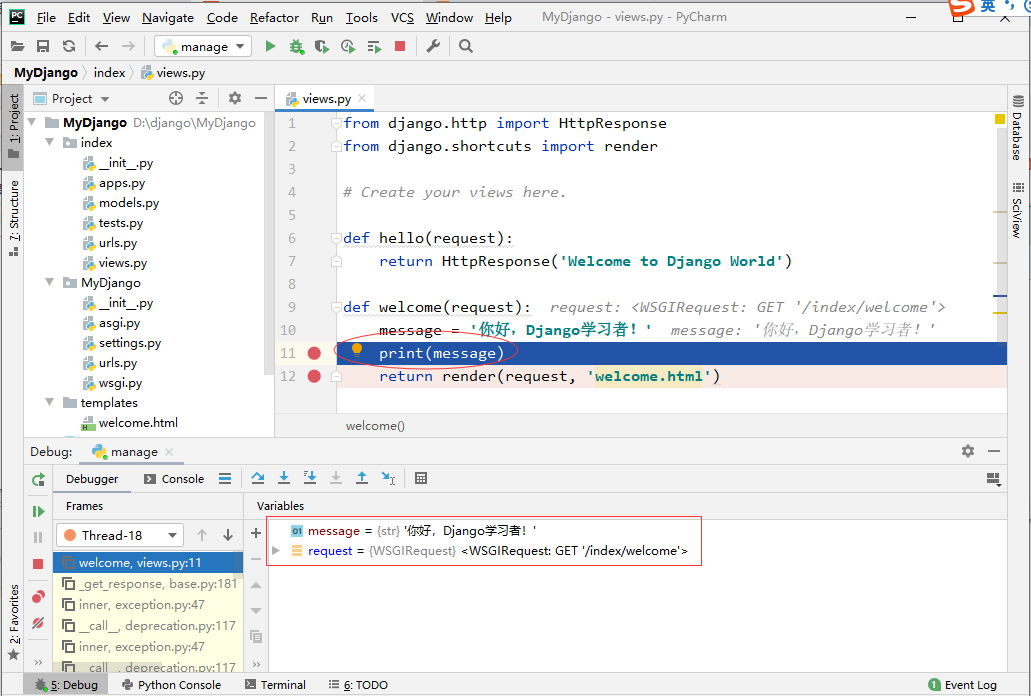The width and height of the screenshot is (1031, 696).
Task: Click the Synchronize refresh icon
Action: (69, 46)
